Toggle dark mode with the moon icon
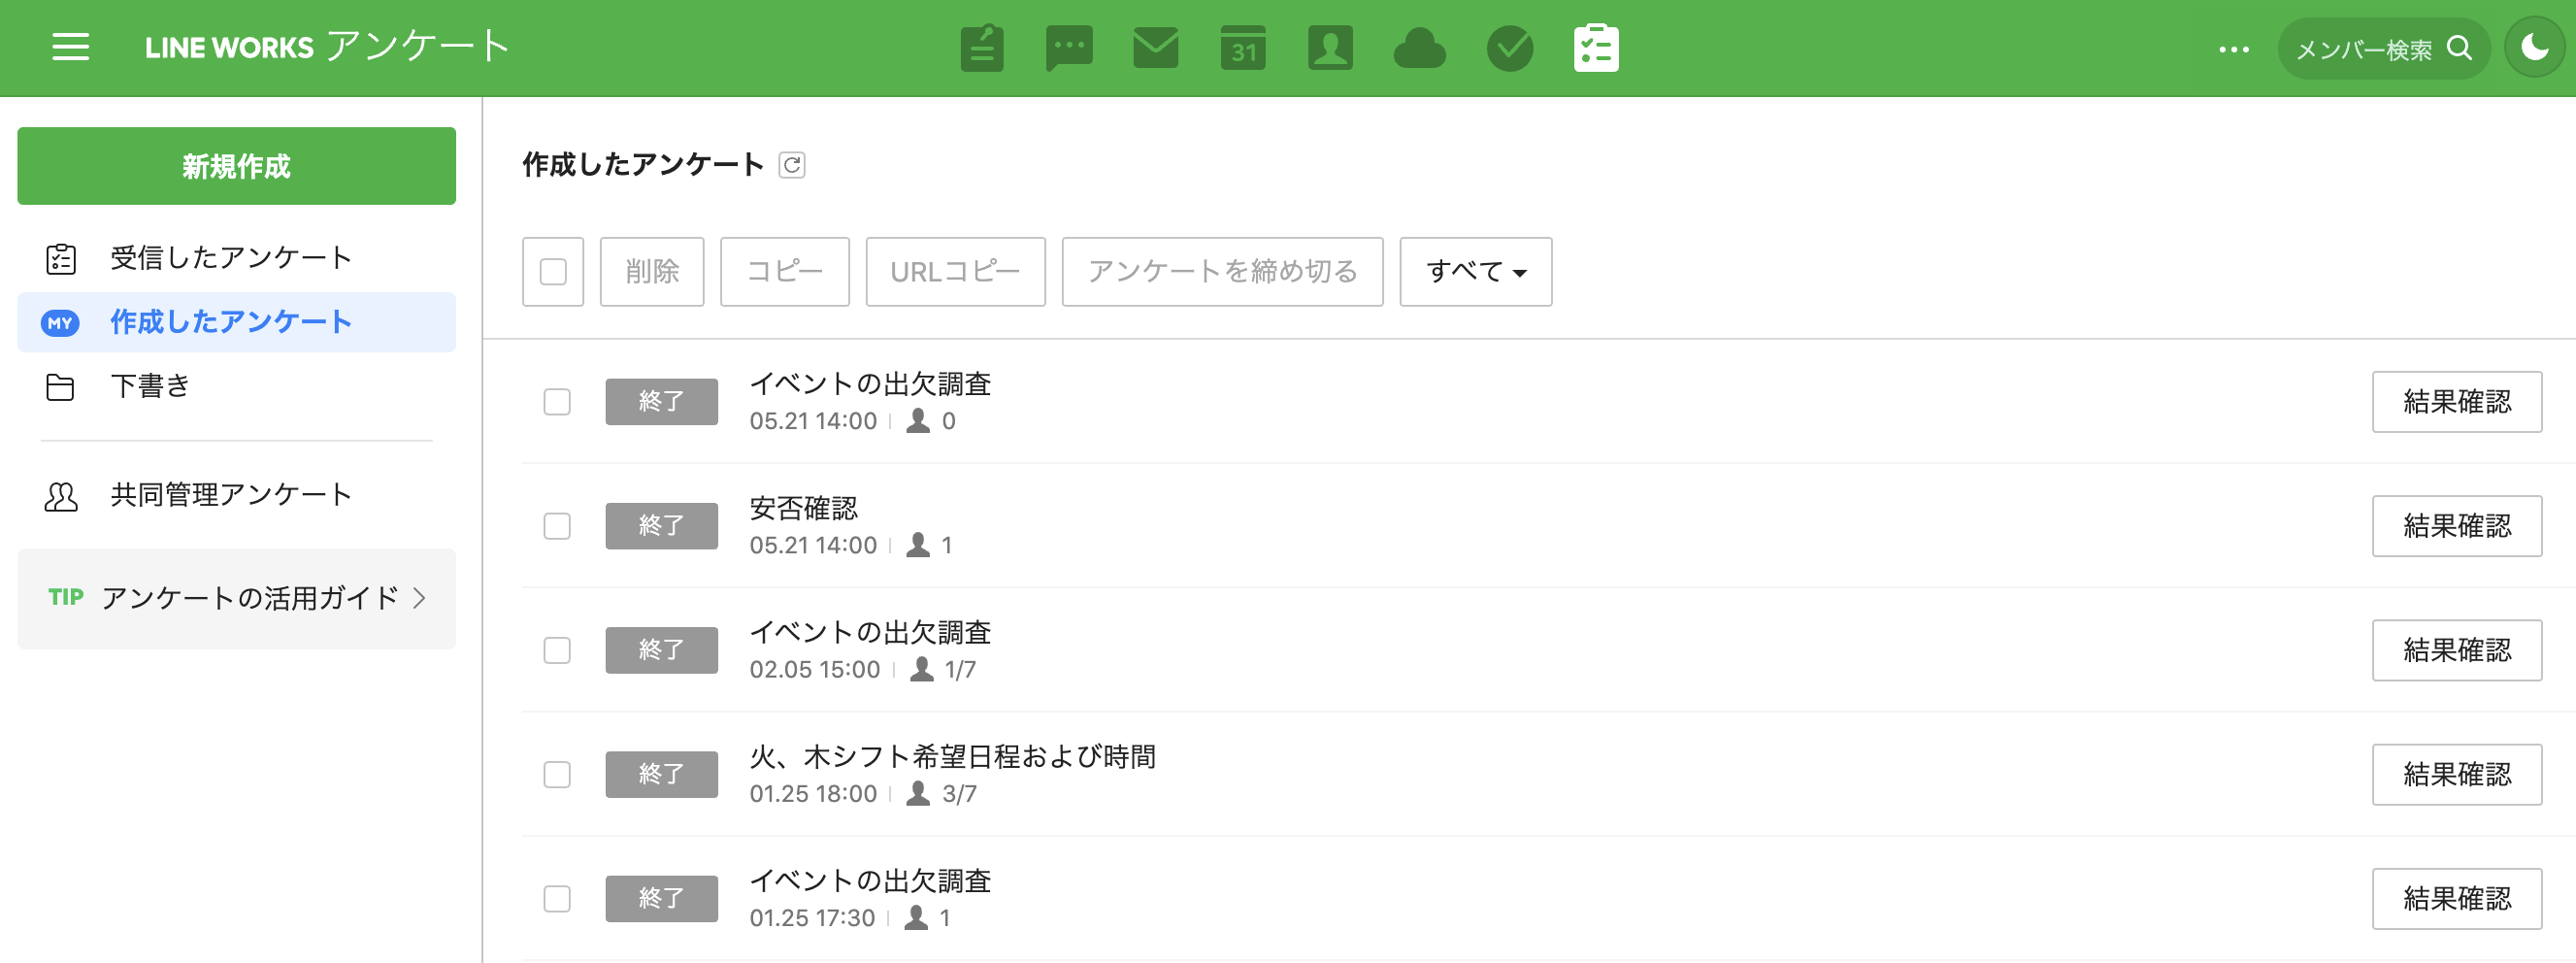 [x=2534, y=48]
